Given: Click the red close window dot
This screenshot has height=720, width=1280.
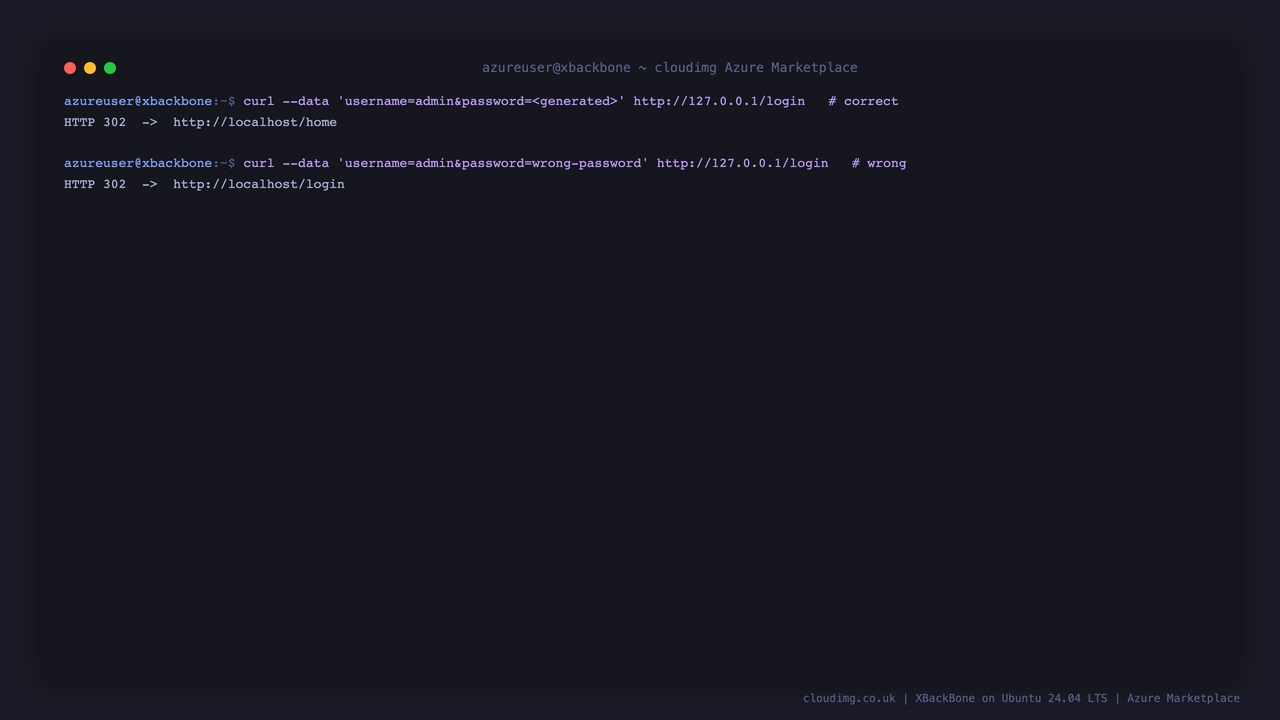Looking at the screenshot, I should point(70,68).
